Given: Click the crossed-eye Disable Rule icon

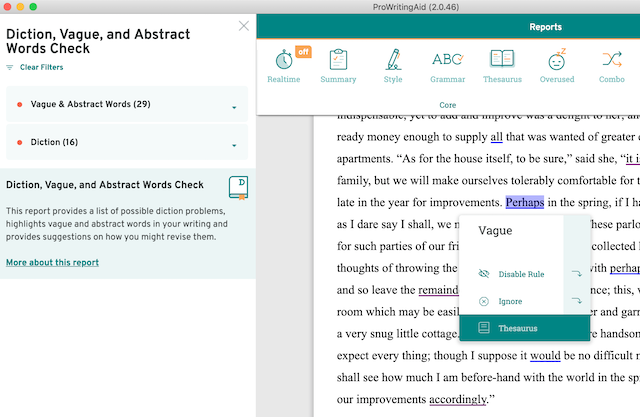Looking at the screenshot, I should 484,274.
